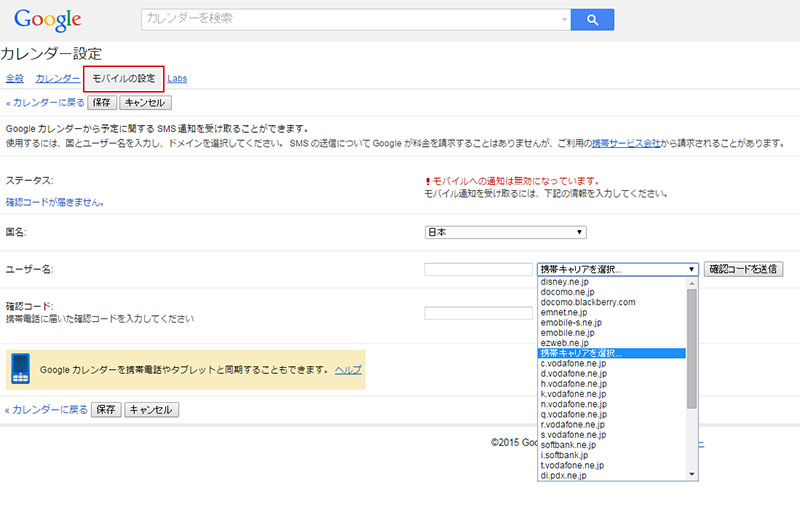This screenshot has height=507, width=800.
Task: Click the Google logo
Action: pyautogui.click(x=47, y=20)
